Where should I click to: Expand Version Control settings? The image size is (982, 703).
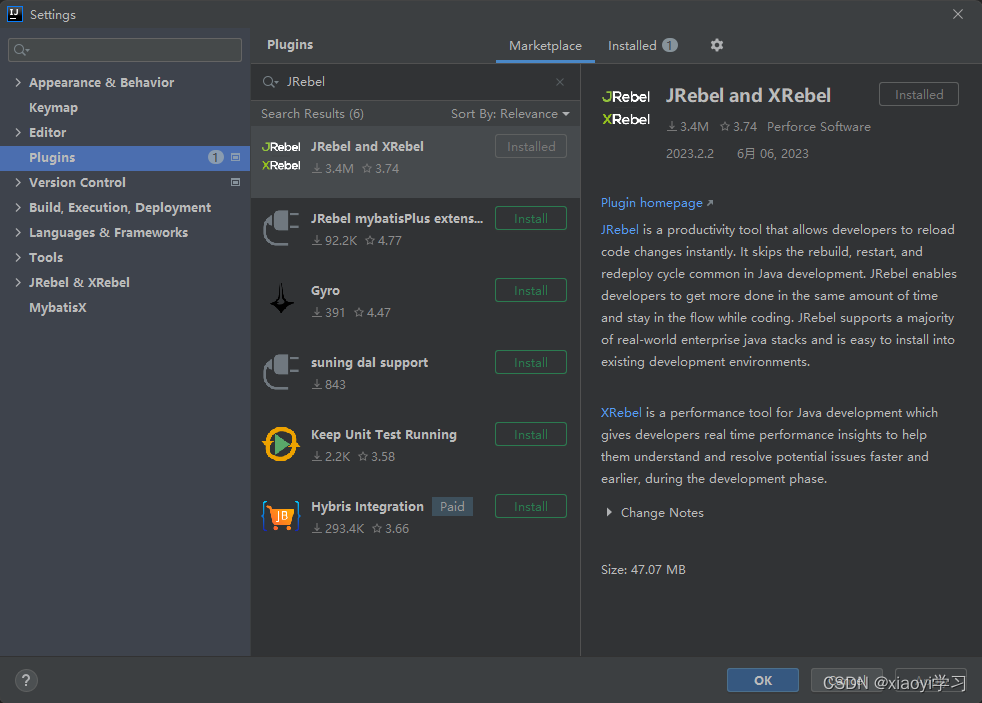coord(18,182)
